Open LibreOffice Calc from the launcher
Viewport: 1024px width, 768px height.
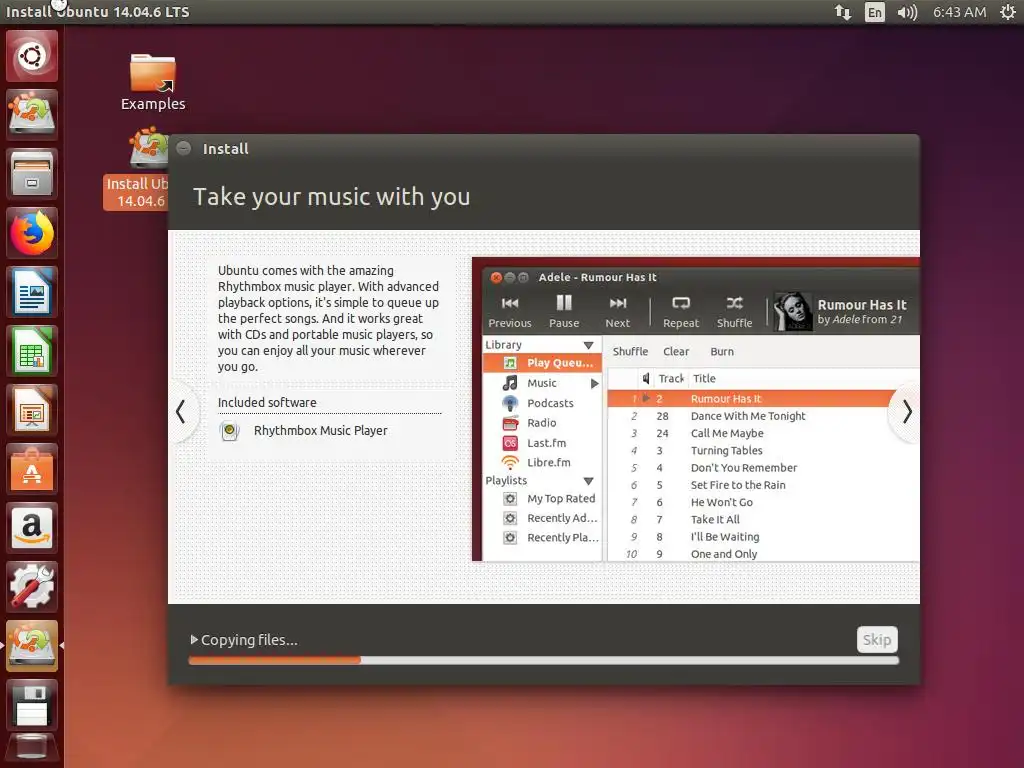pos(31,351)
